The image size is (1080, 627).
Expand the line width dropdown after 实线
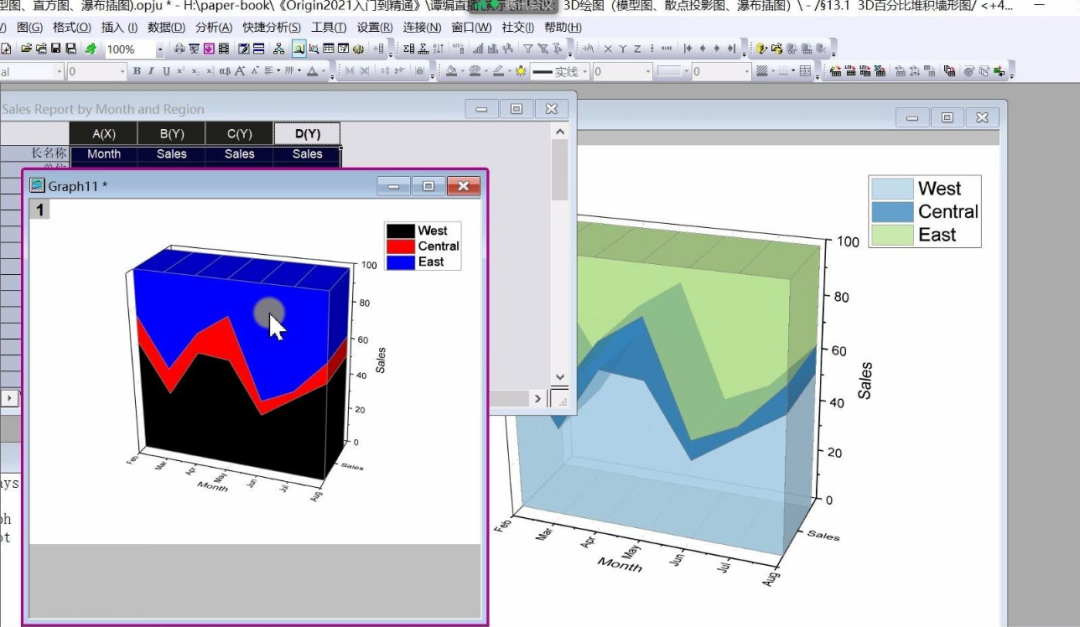648,72
